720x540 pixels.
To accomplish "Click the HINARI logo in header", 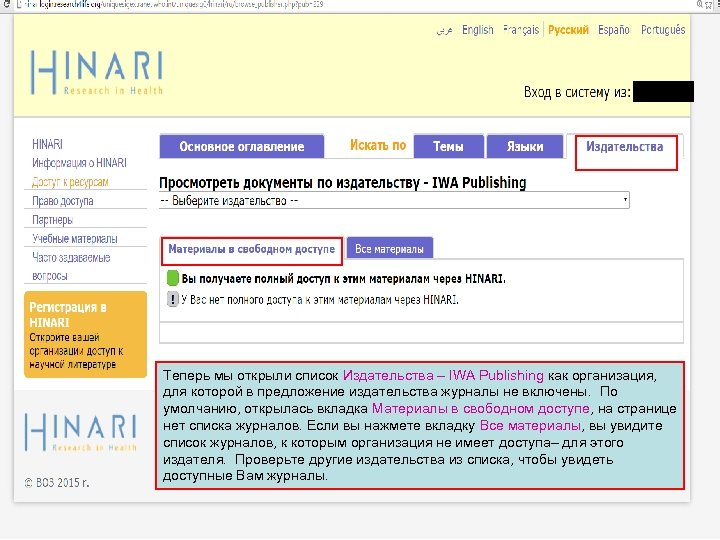I will click(96, 73).
